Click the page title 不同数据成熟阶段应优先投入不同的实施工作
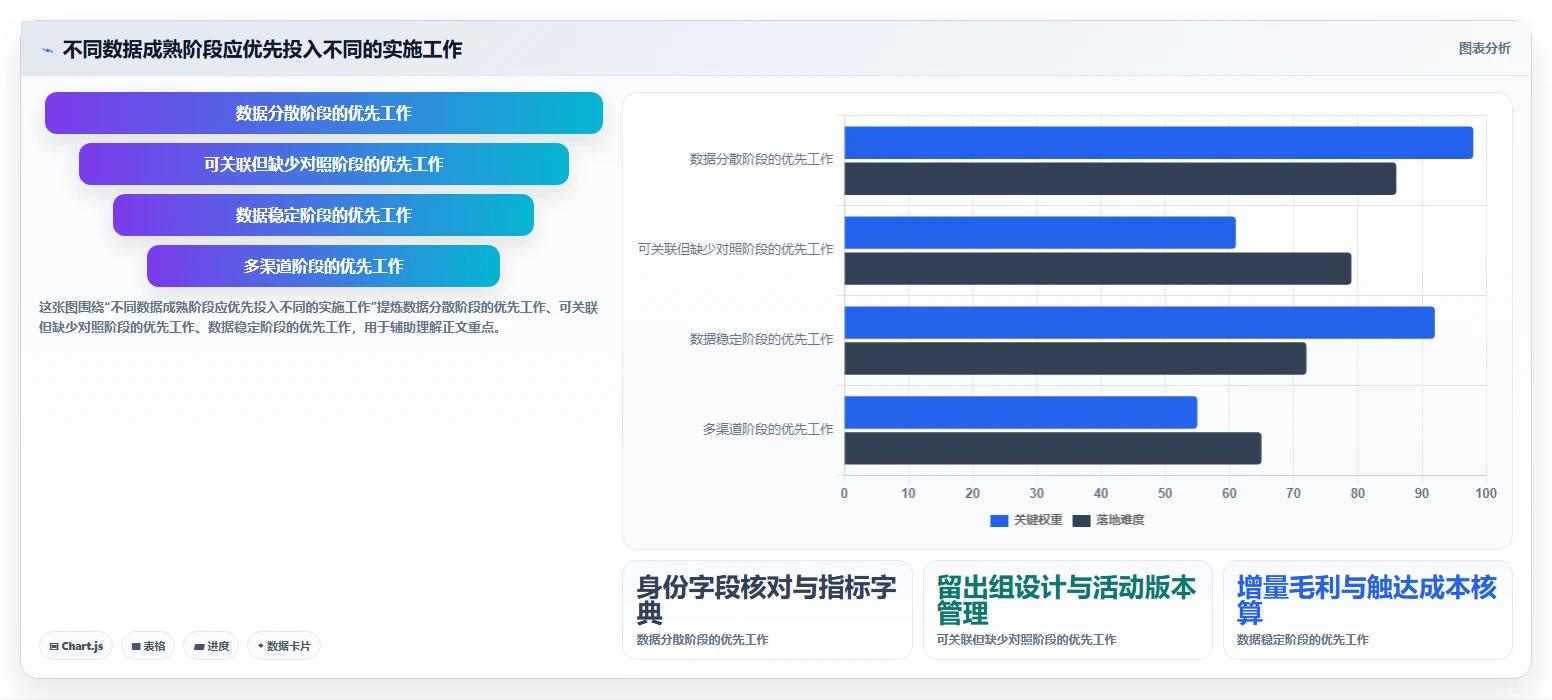Screen dimensions: 1552x700 pyautogui.click(x=262, y=50)
